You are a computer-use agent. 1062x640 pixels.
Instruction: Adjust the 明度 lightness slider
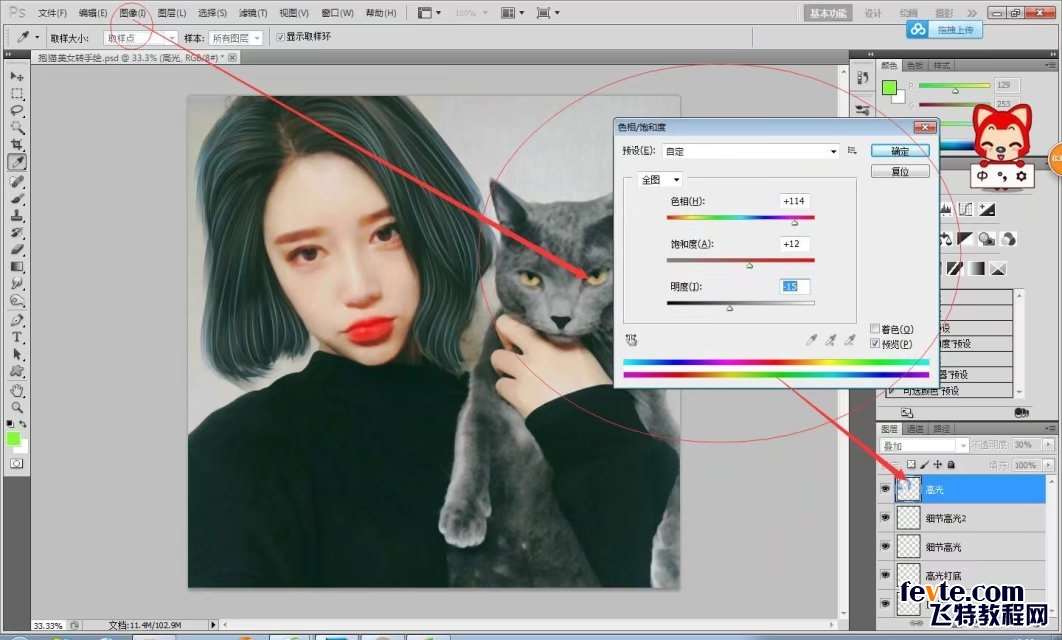point(729,307)
